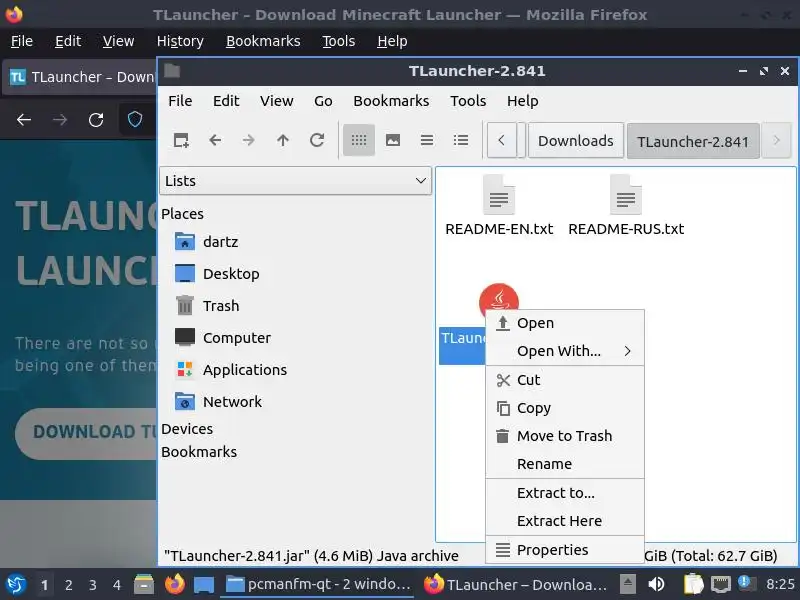Choose Extract Here in context menu
This screenshot has height=600, width=800.
(x=565, y=521)
